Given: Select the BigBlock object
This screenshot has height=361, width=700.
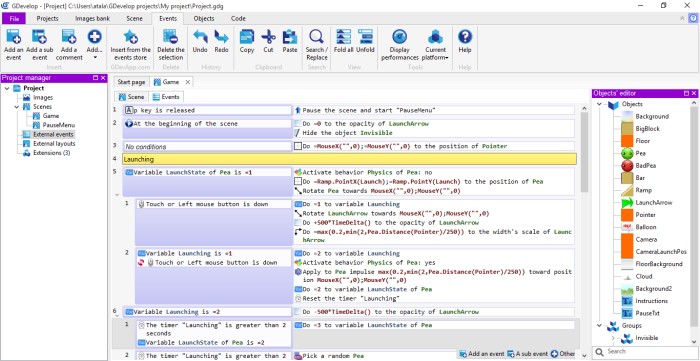Looking at the screenshot, I should click(647, 129).
